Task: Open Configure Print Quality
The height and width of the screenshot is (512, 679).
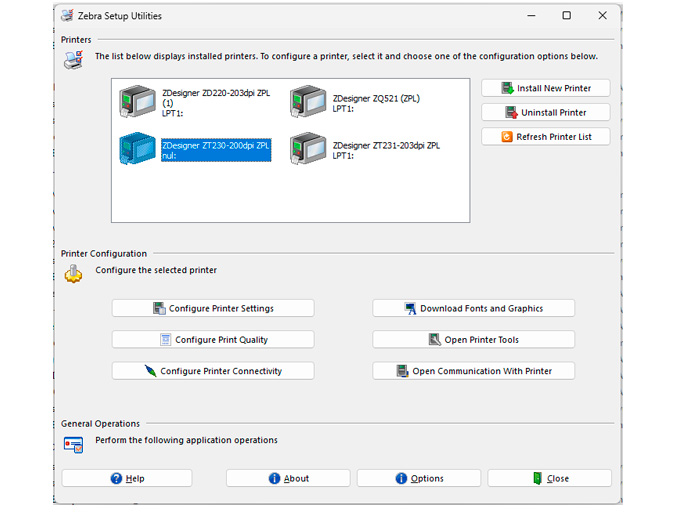Action: pyautogui.click(x=213, y=340)
